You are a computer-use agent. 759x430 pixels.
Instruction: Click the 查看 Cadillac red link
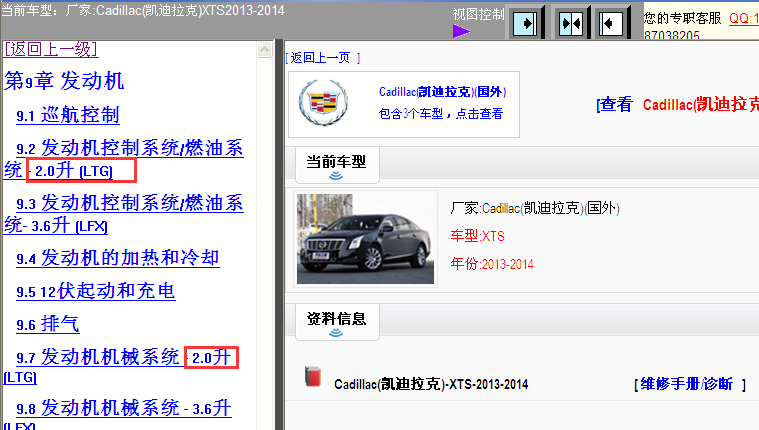[678, 105]
